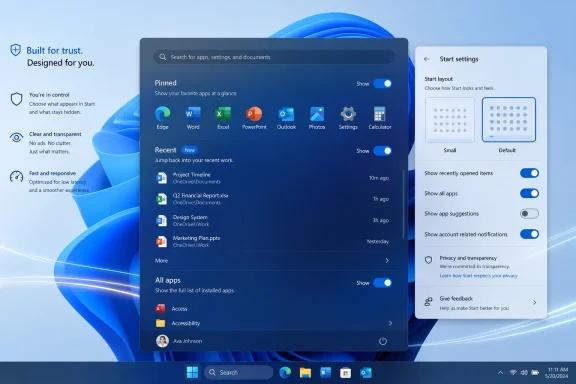Click the Start menu vertical scrollbar
The image size is (576, 384).
click(404, 204)
